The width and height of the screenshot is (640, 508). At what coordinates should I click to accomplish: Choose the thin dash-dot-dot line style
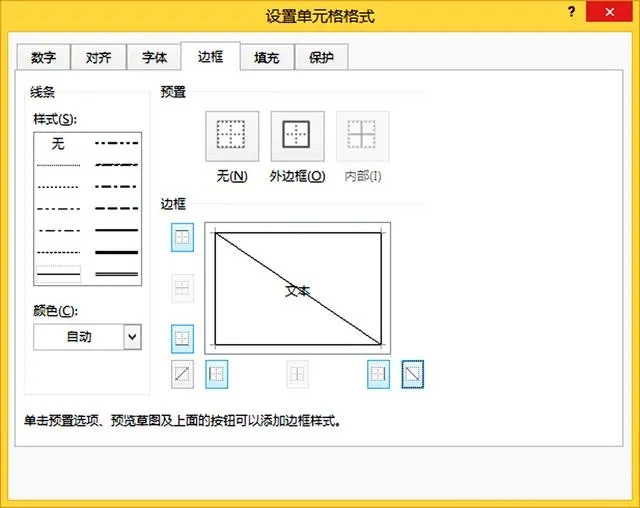click(x=58, y=209)
